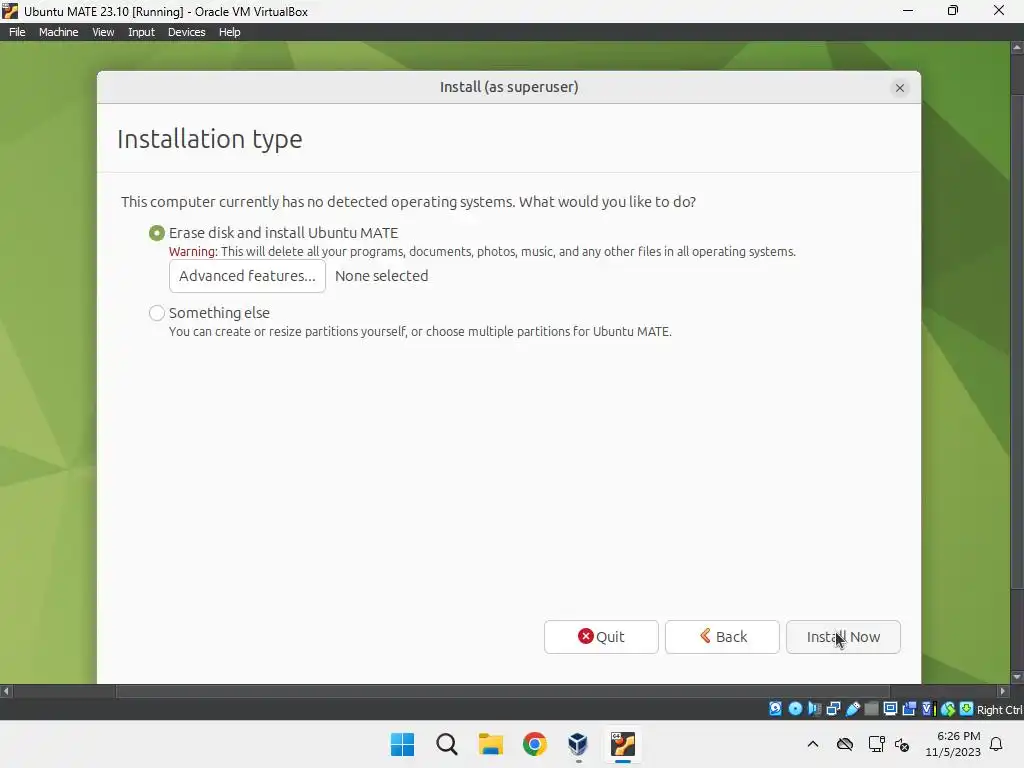Minimize the VirtualBox VM window
The image size is (1024, 768).
[x=908, y=10]
